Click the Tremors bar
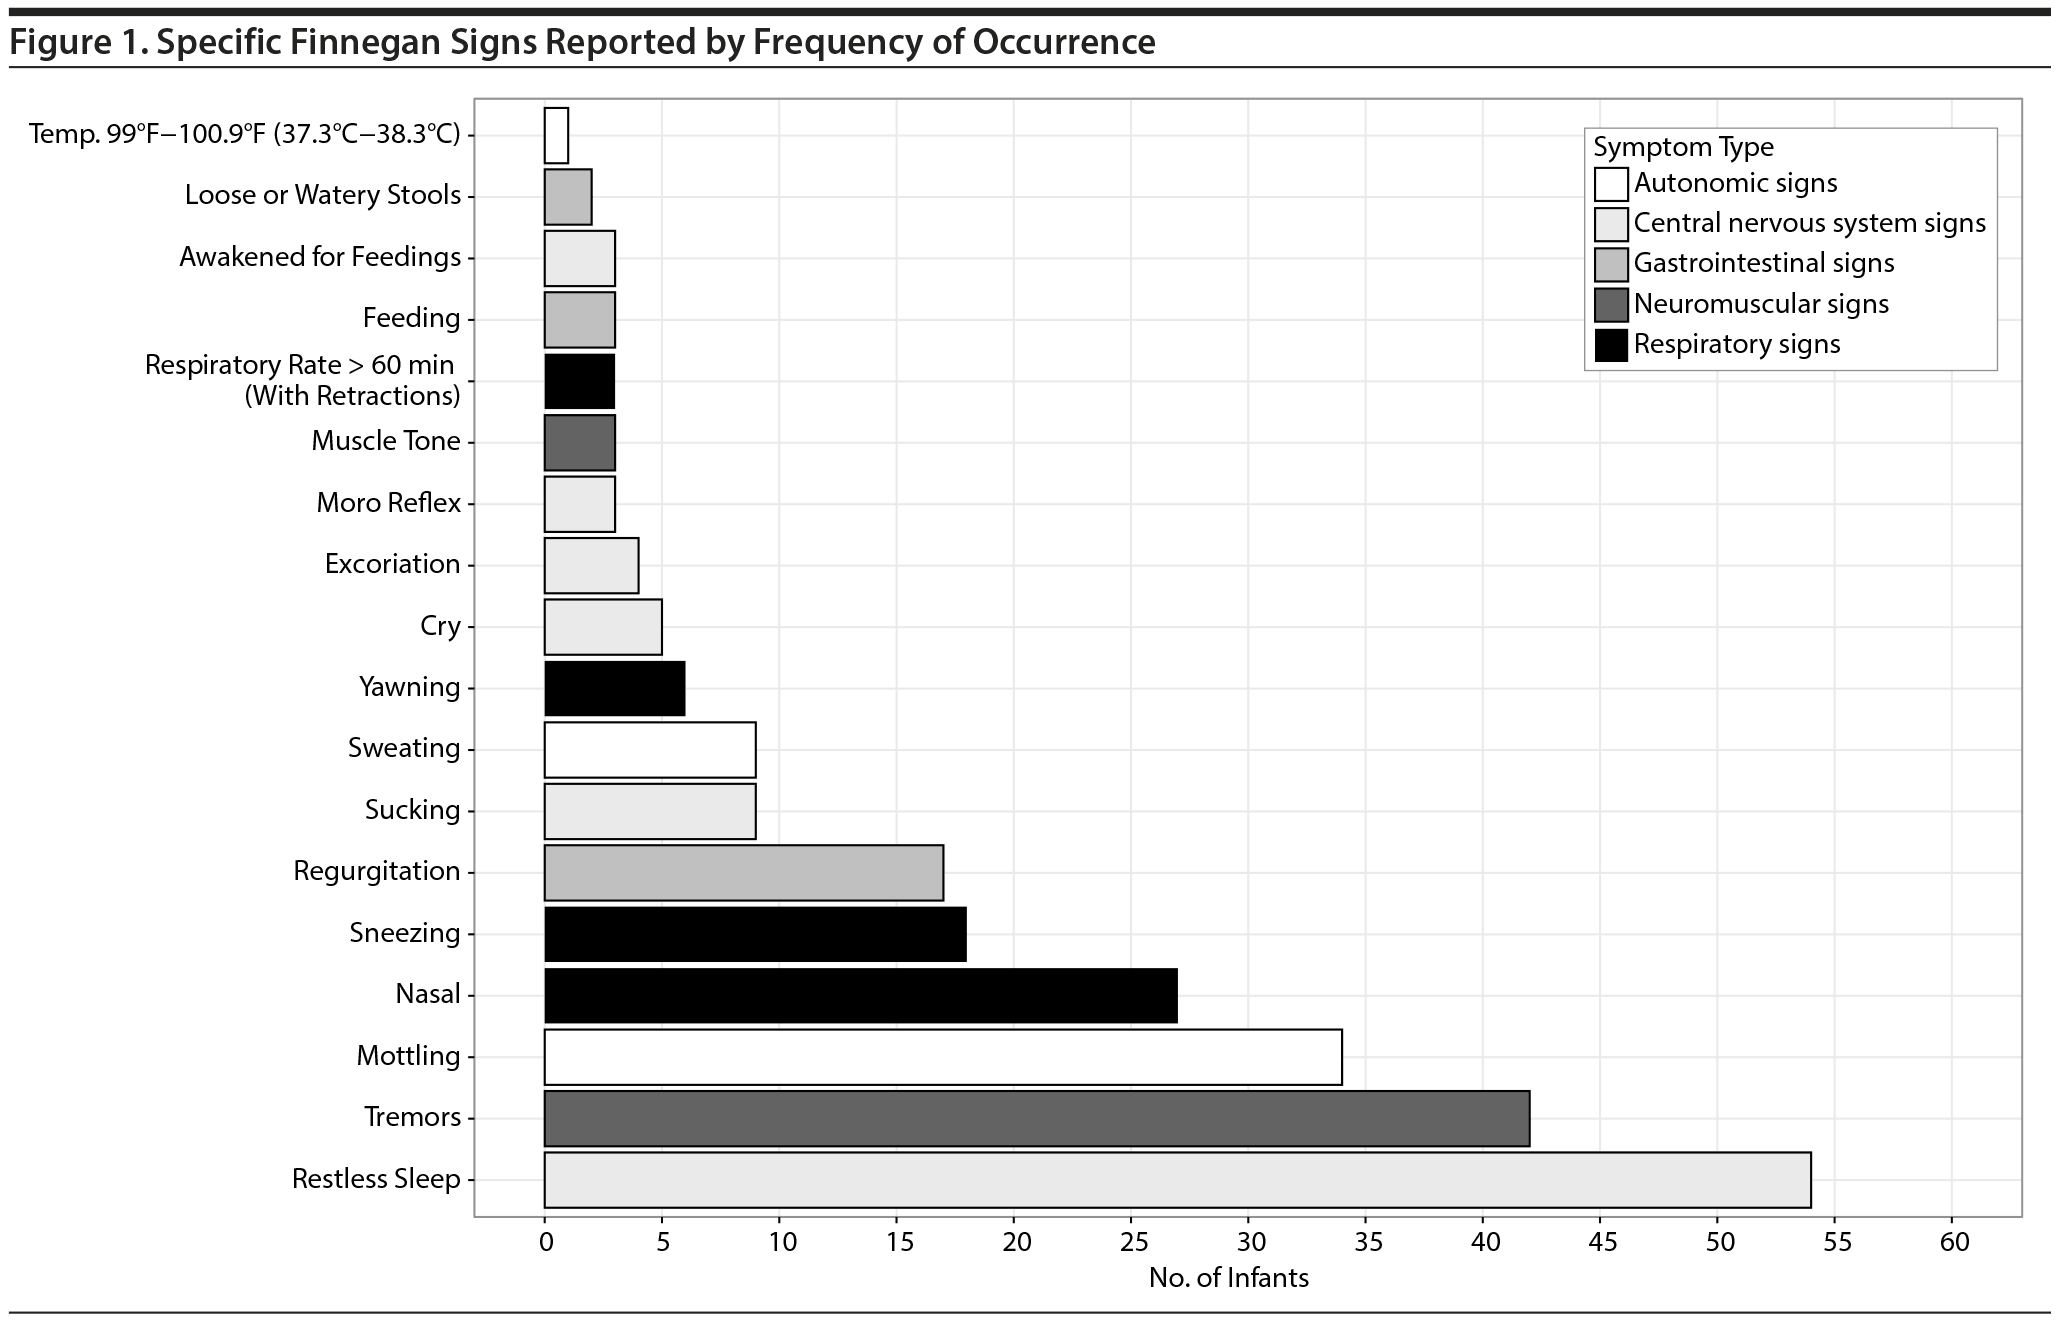The image size is (2064, 1322). [1036, 1118]
